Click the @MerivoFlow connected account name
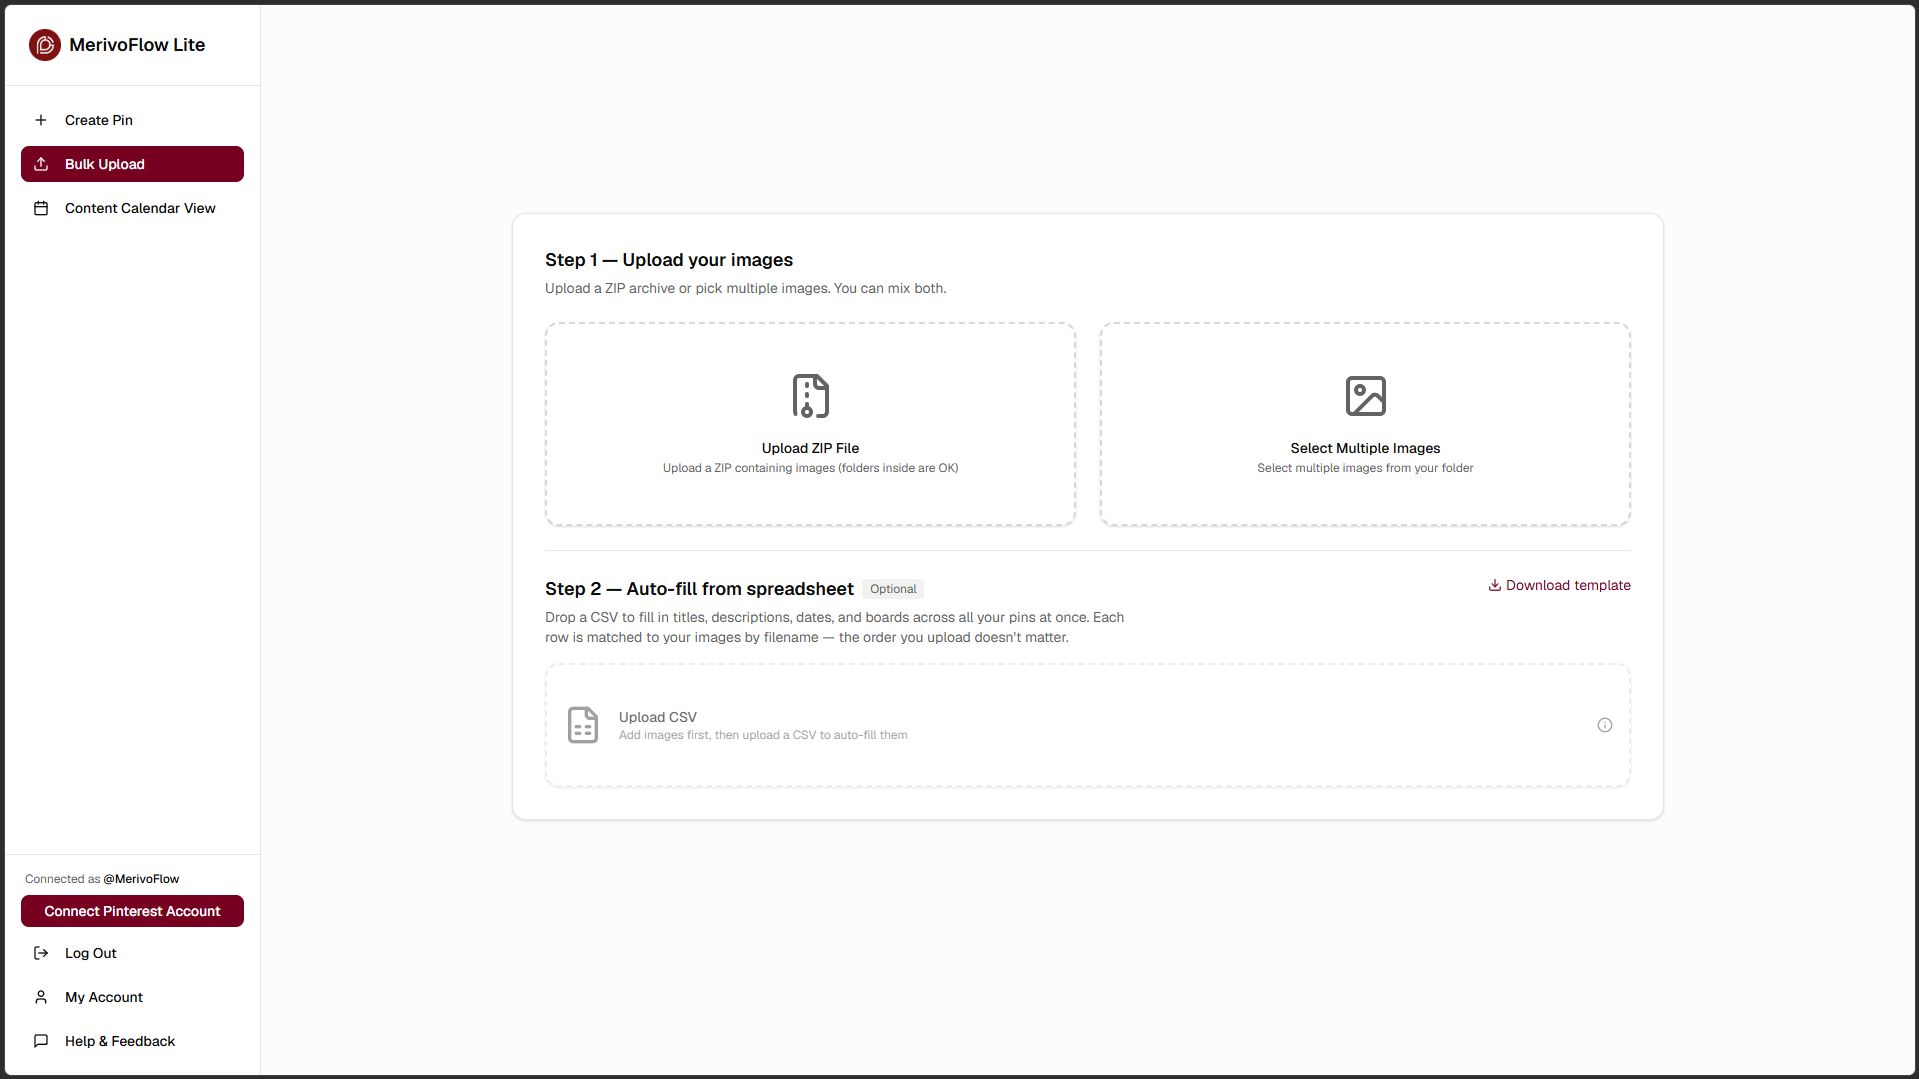Image resolution: width=1919 pixels, height=1079 pixels. pos(141,879)
